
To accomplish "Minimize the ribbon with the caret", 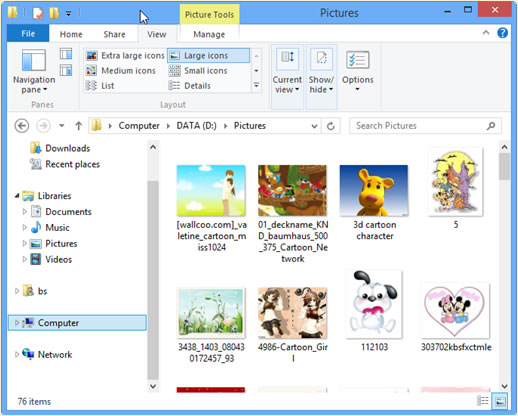I will (x=486, y=33).
